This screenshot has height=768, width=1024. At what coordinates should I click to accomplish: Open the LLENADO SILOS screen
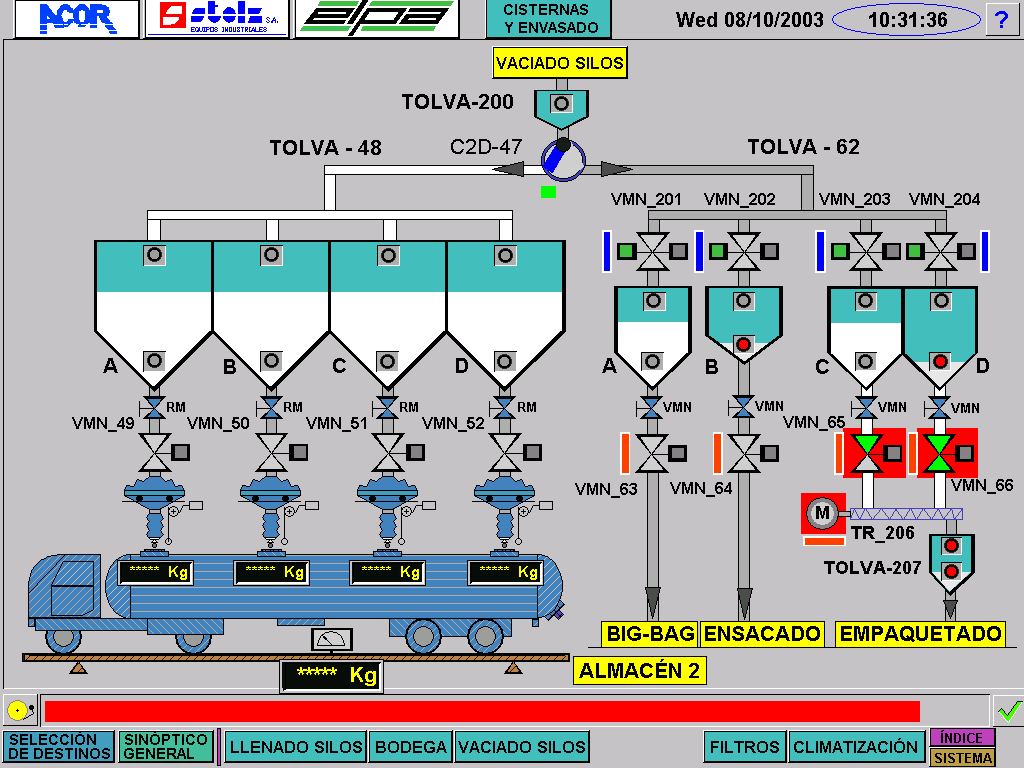point(296,747)
